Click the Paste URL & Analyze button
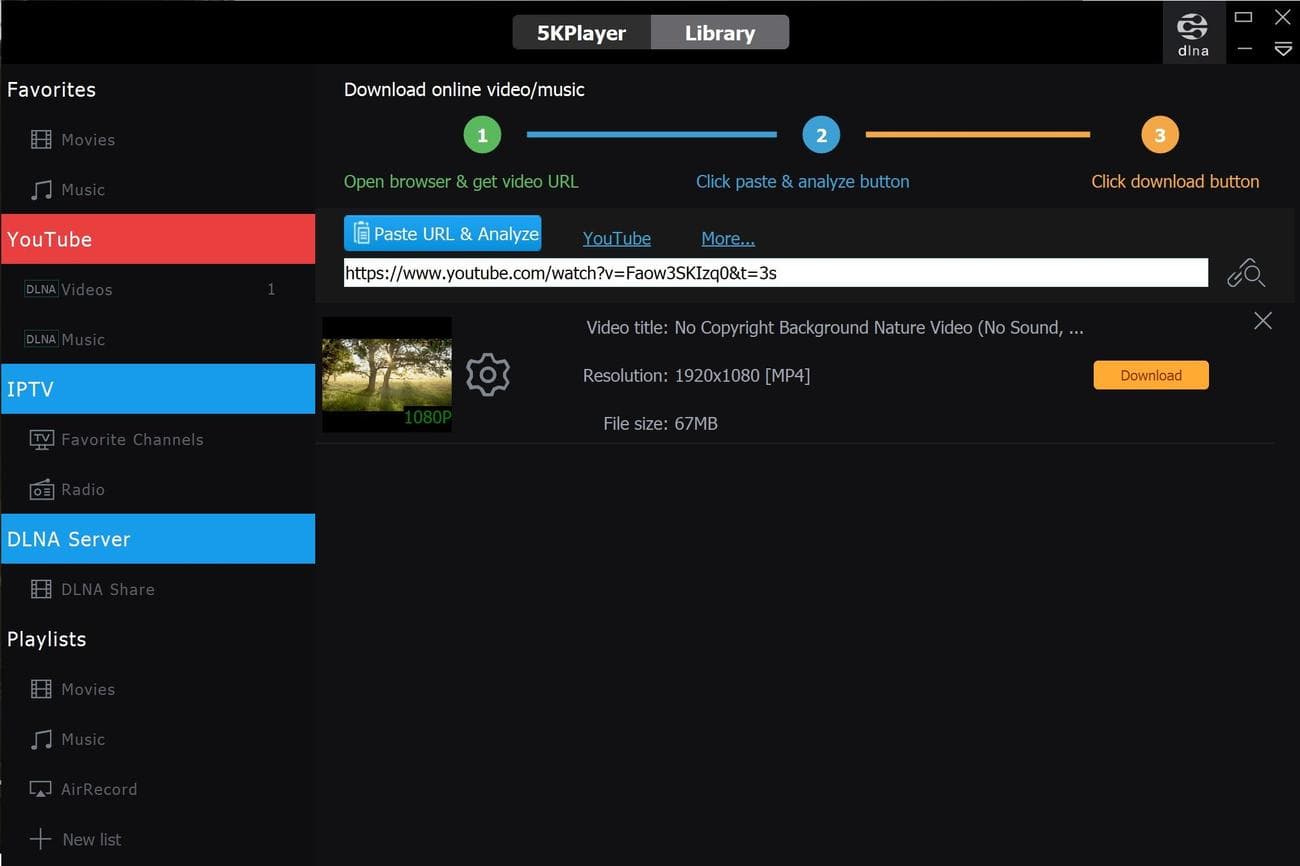 point(442,233)
